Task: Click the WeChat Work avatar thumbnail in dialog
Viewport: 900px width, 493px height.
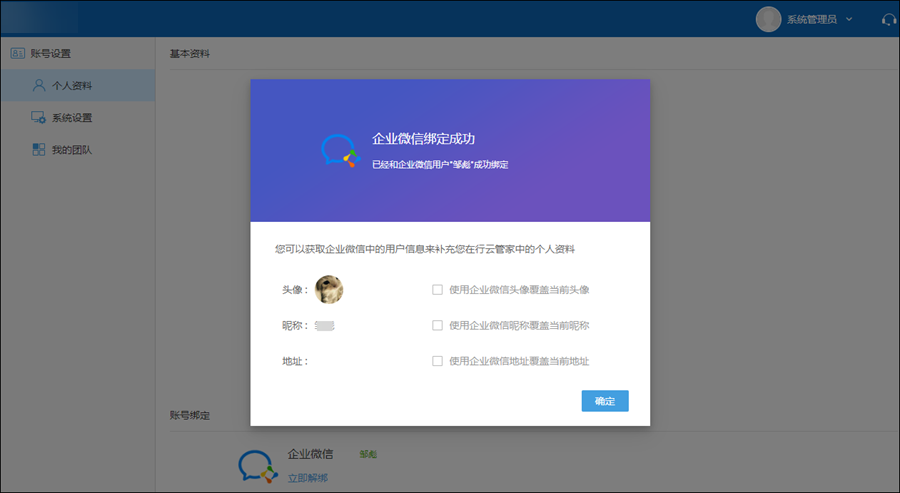Action: coord(329,289)
